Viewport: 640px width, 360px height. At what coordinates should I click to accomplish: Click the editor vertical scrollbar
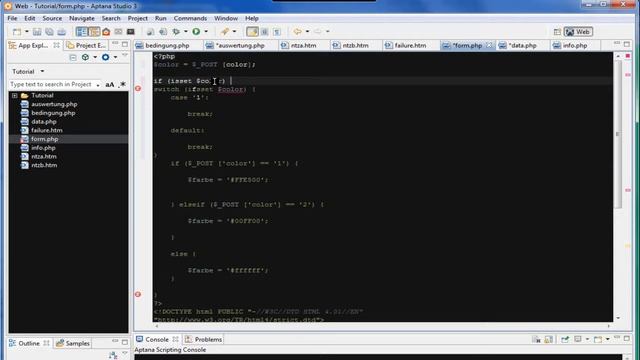click(618, 134)
